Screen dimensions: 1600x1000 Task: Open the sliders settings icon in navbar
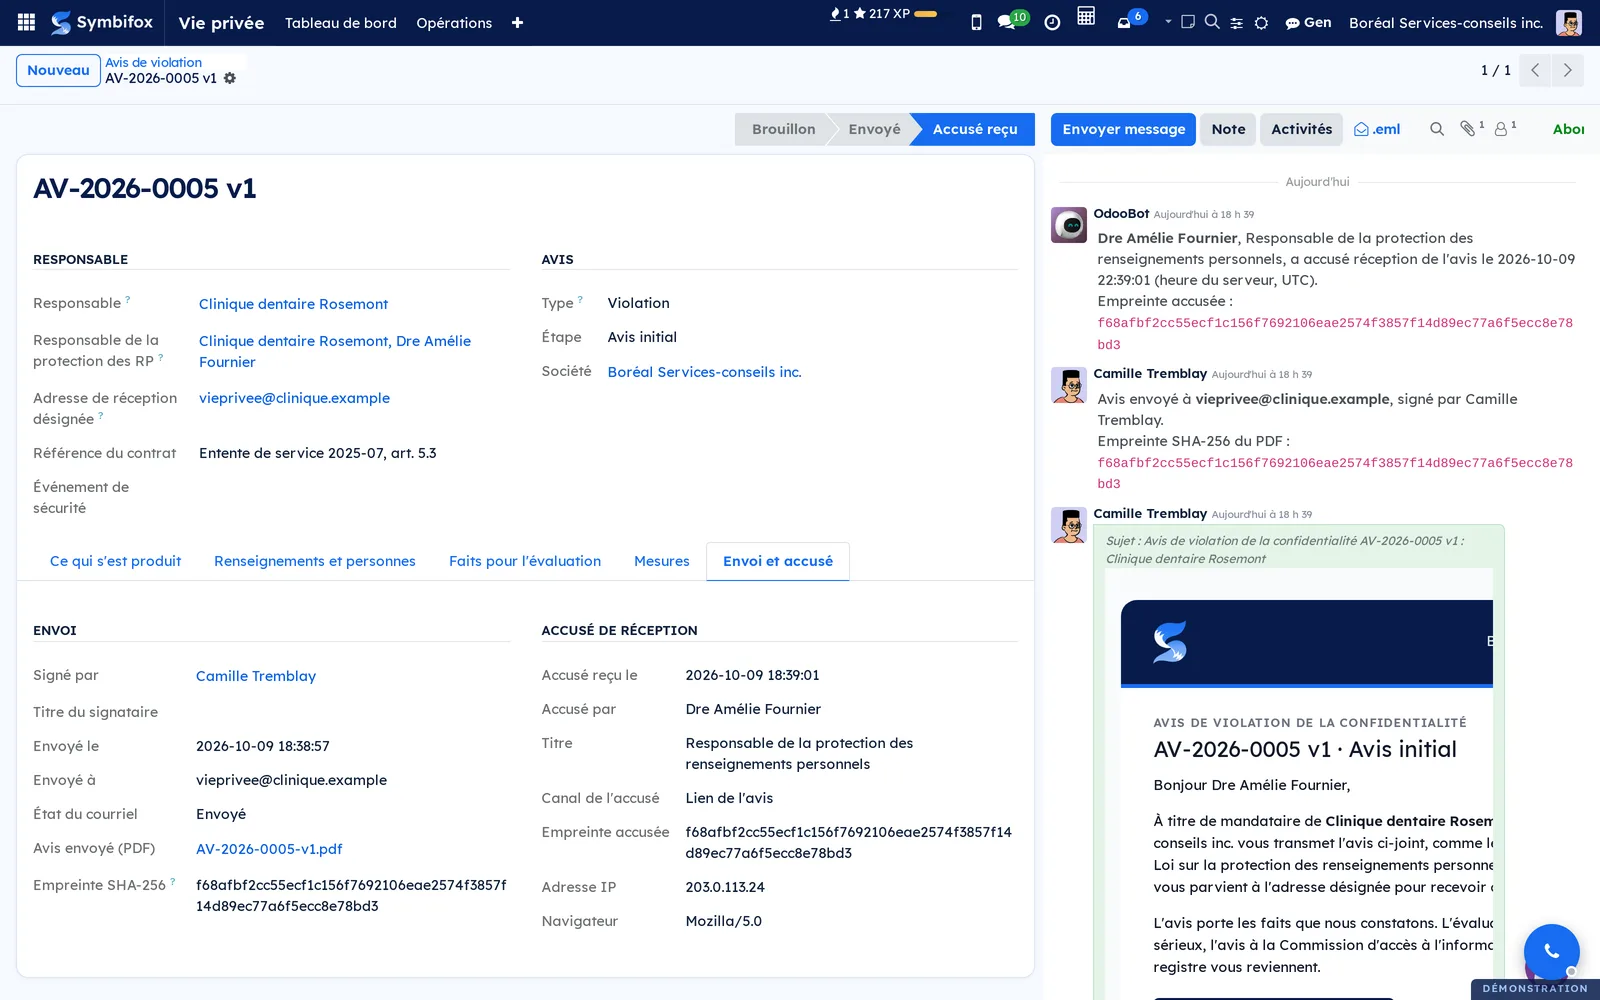pos(1237,22)
